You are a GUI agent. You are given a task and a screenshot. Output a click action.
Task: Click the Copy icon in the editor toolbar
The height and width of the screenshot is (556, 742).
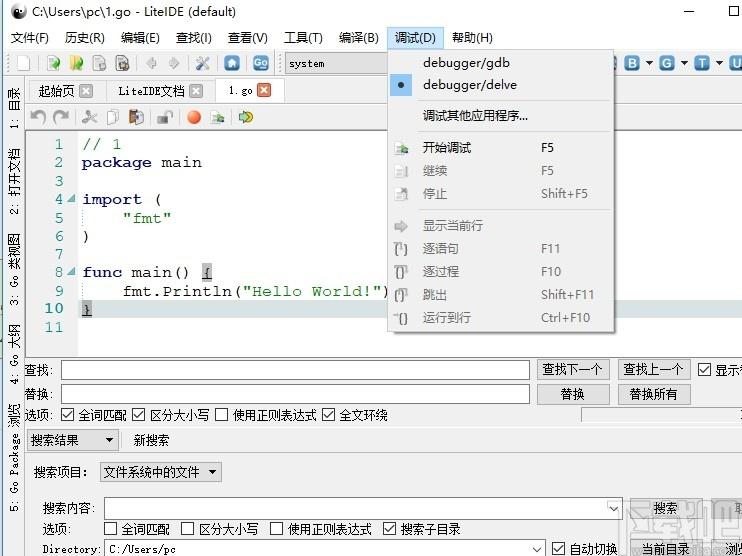(x=113, y=117)
